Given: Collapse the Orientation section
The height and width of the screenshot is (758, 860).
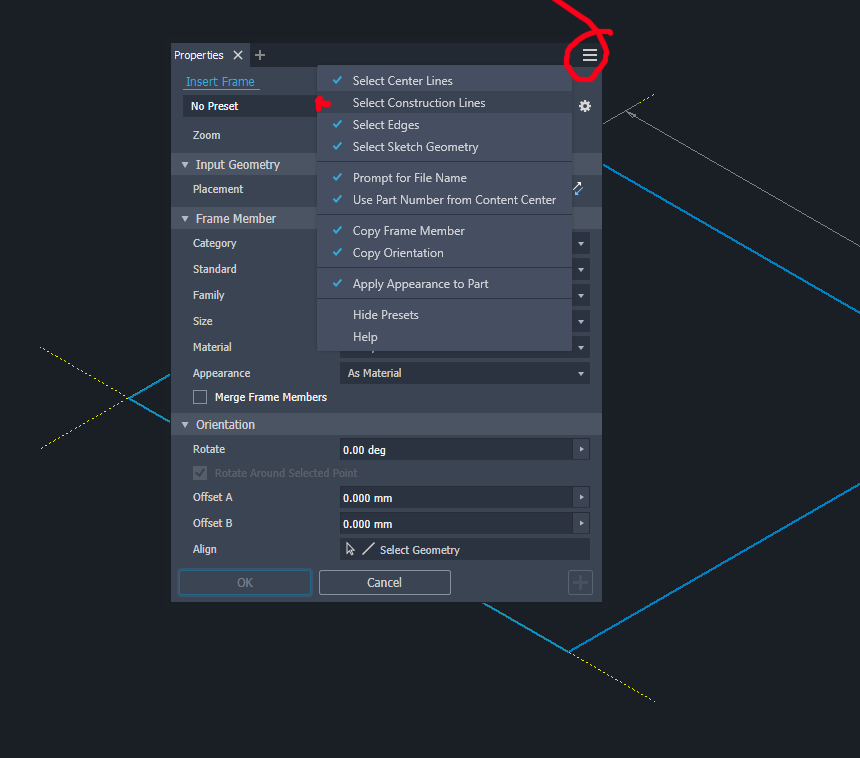Looking at the screenshot, I should coord(185,424).
